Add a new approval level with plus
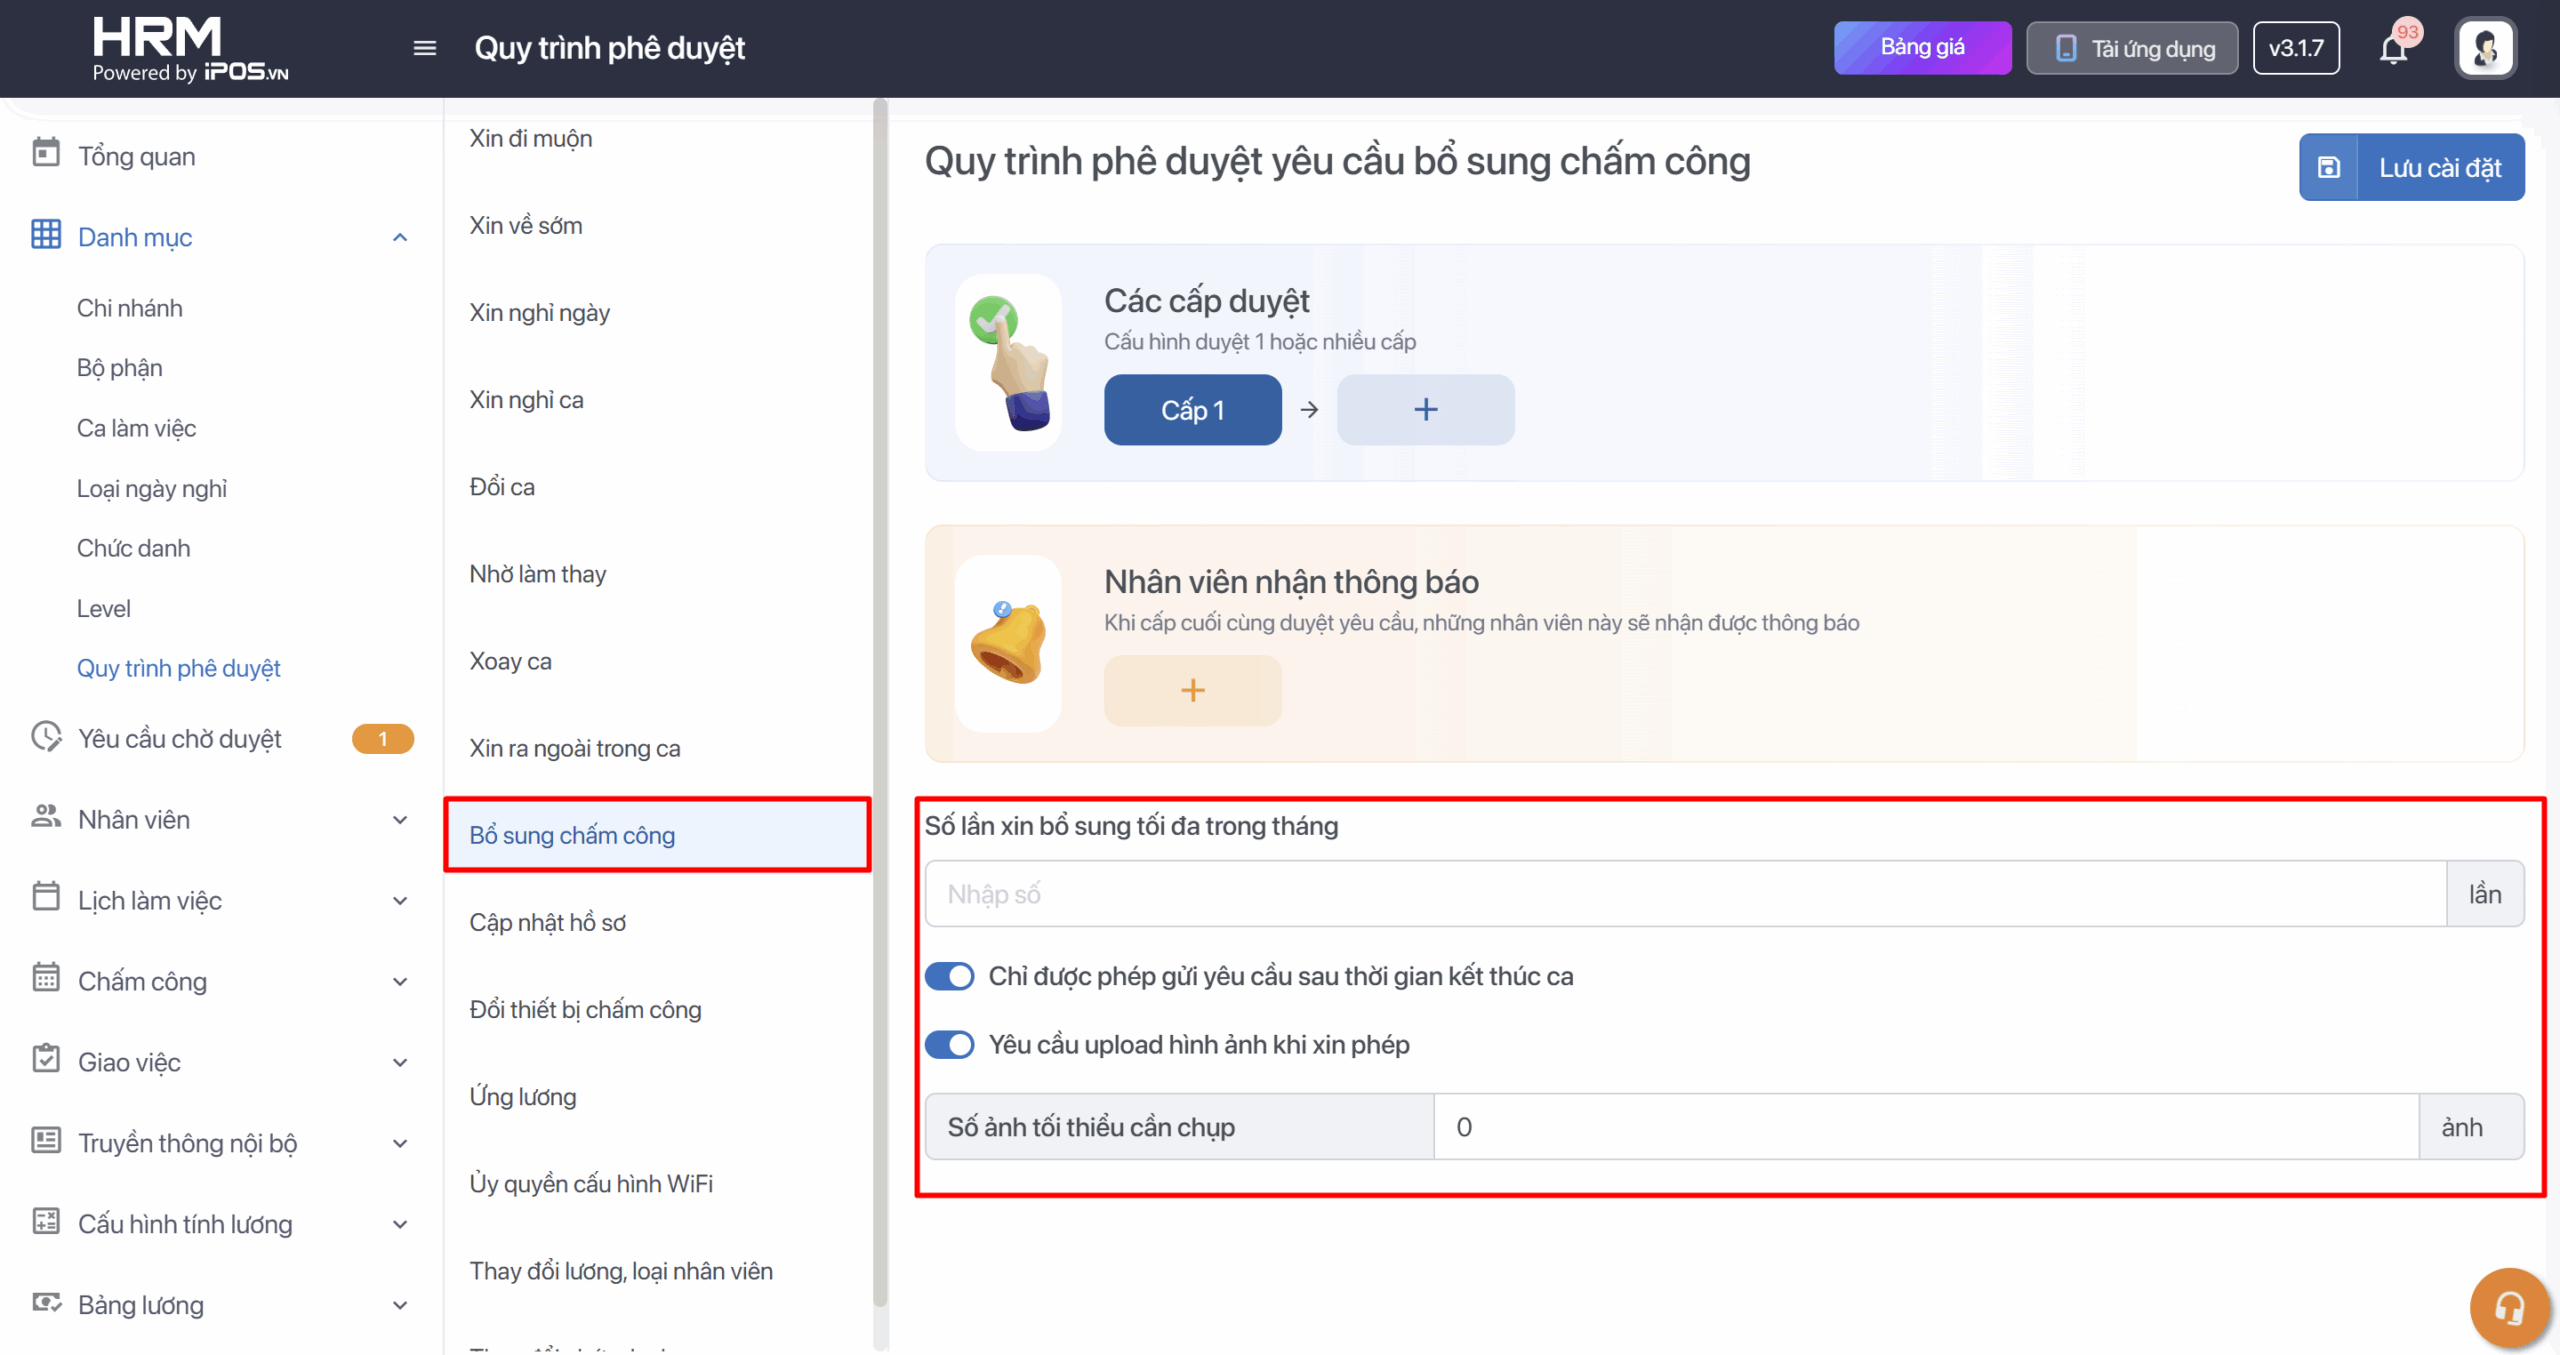 click(x=1425, y=409)
